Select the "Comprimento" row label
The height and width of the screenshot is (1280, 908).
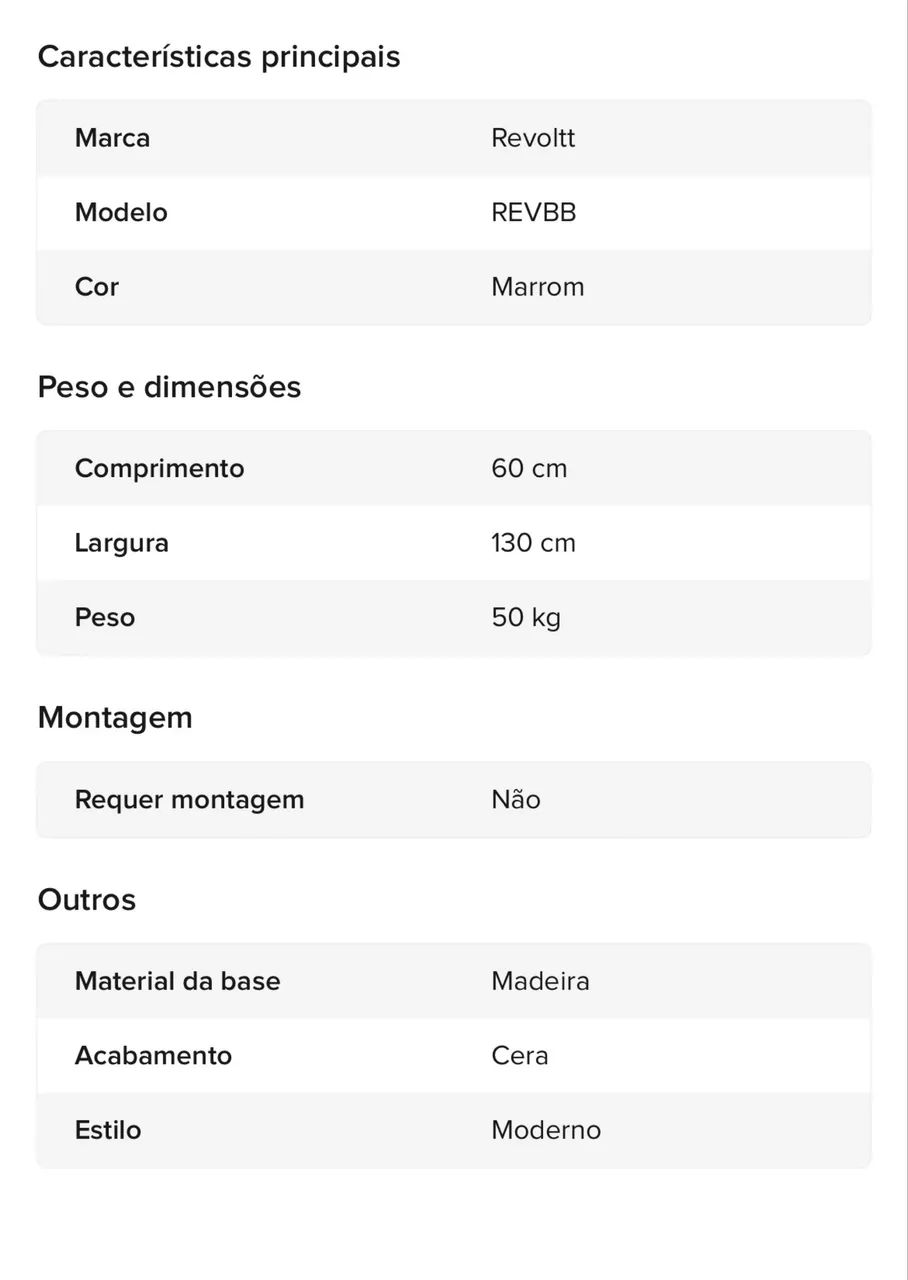coord(159,468)
